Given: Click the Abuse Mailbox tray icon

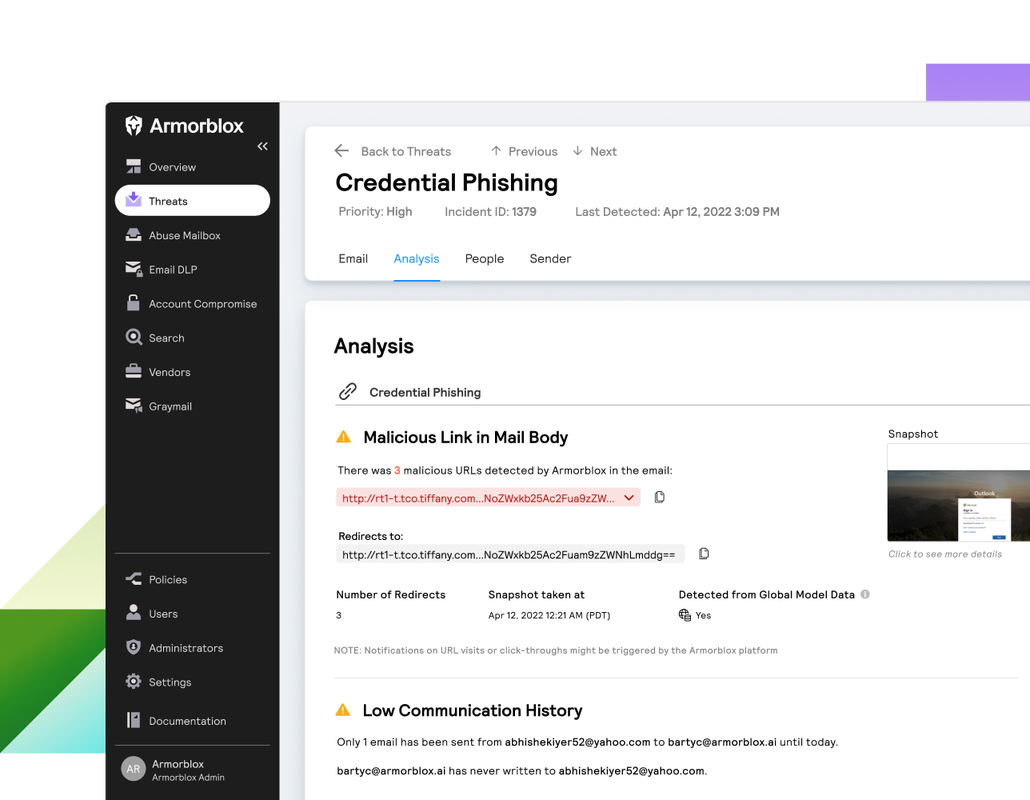Looking at the screenshot, I should pyautogui.click(x=133, y=234).
